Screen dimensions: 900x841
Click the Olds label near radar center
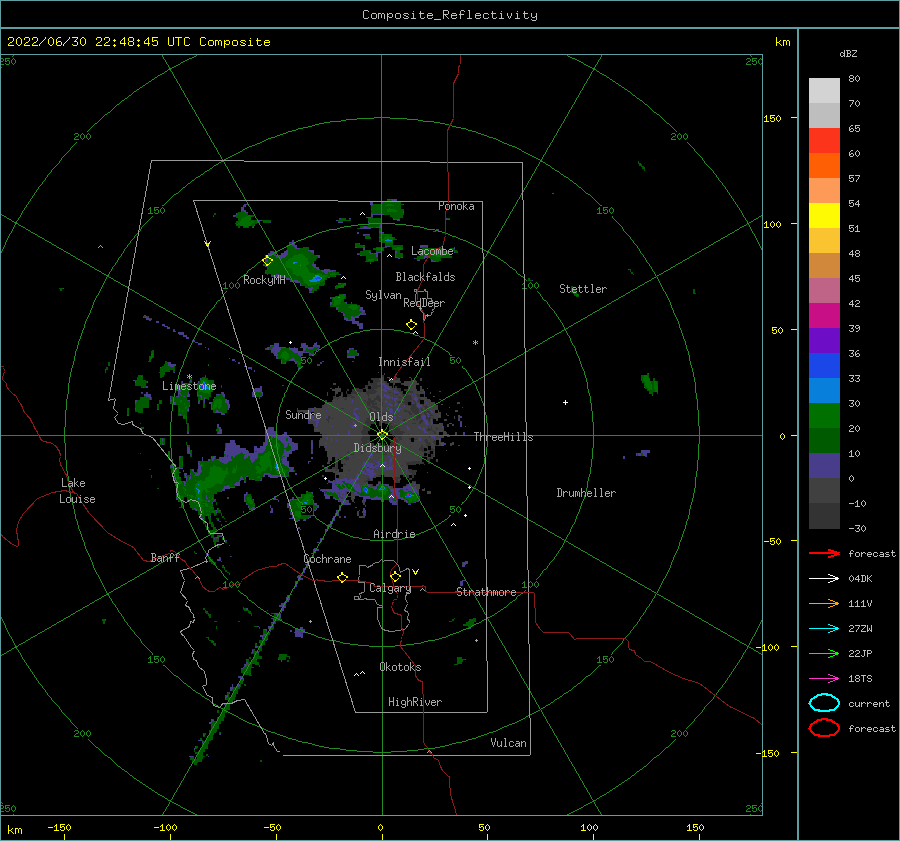[x=381, y=417]
